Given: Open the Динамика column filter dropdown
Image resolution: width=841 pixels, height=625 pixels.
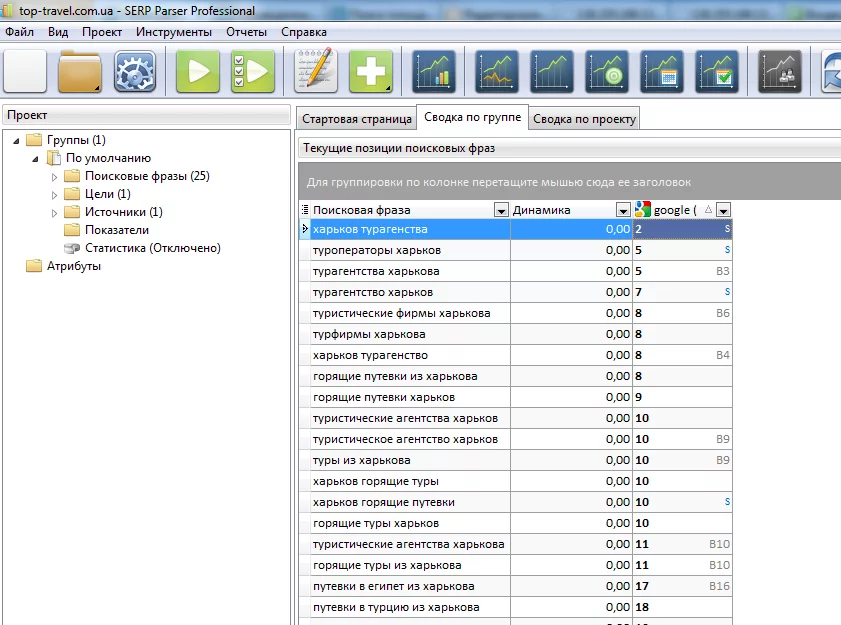Looking at the screenshot, I should pyautogui.click(x=623, y=210).
